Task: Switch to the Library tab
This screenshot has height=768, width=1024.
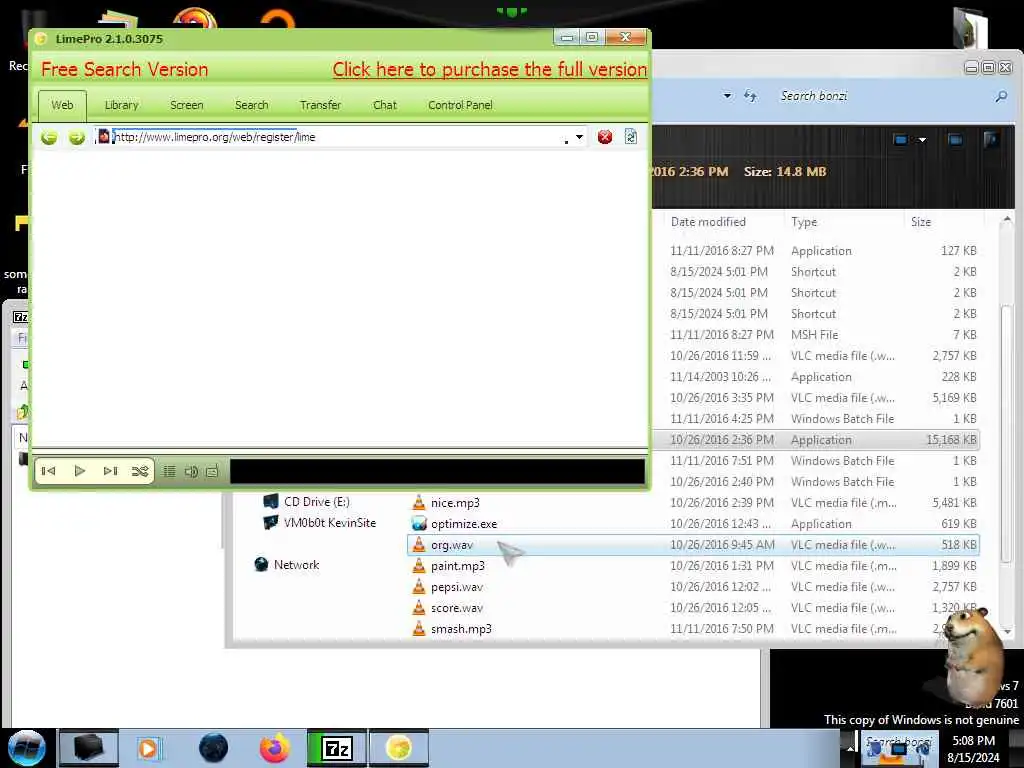Action: pos(121,105)
